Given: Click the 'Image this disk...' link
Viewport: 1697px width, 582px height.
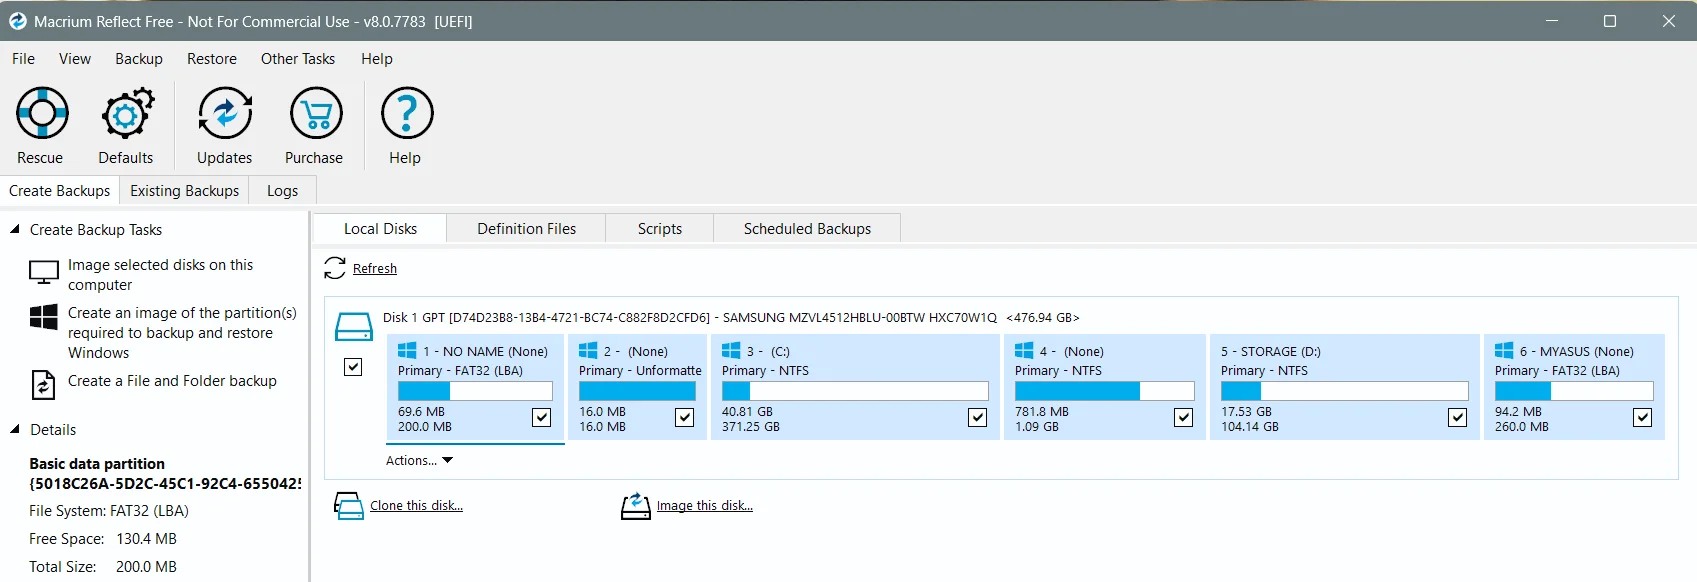Looking at the screenshot, I should [x=705, y=506].
